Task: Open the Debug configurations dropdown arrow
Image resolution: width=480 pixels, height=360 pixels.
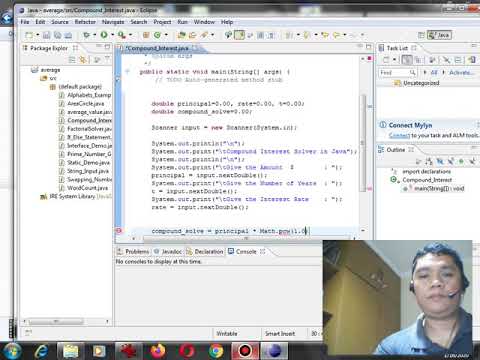Action: pyautogui.click(x=95, y=35)
